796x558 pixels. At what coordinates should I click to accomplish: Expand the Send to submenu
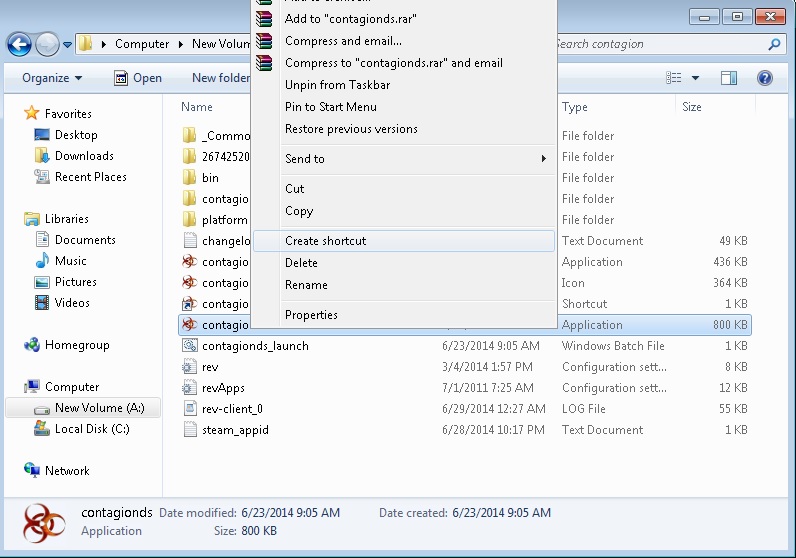pyautogui.click(x=404, y=158)
